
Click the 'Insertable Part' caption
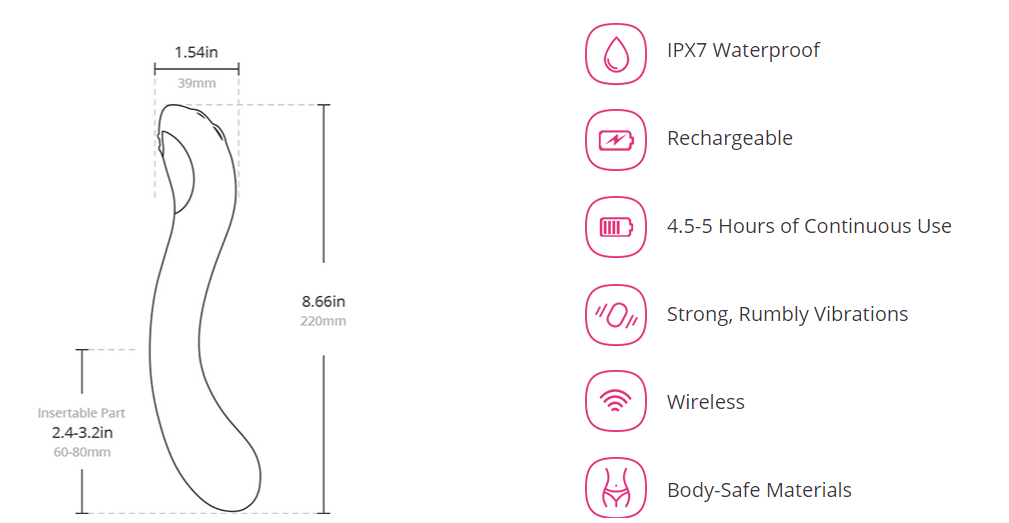82,413
